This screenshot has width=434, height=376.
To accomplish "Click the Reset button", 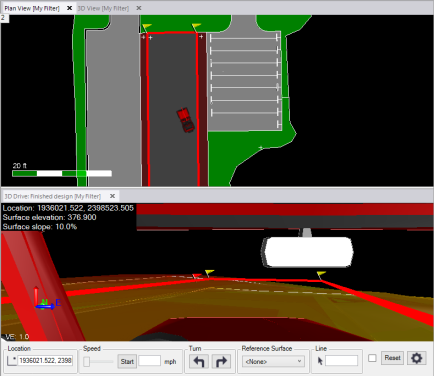I will coord(392,358).
